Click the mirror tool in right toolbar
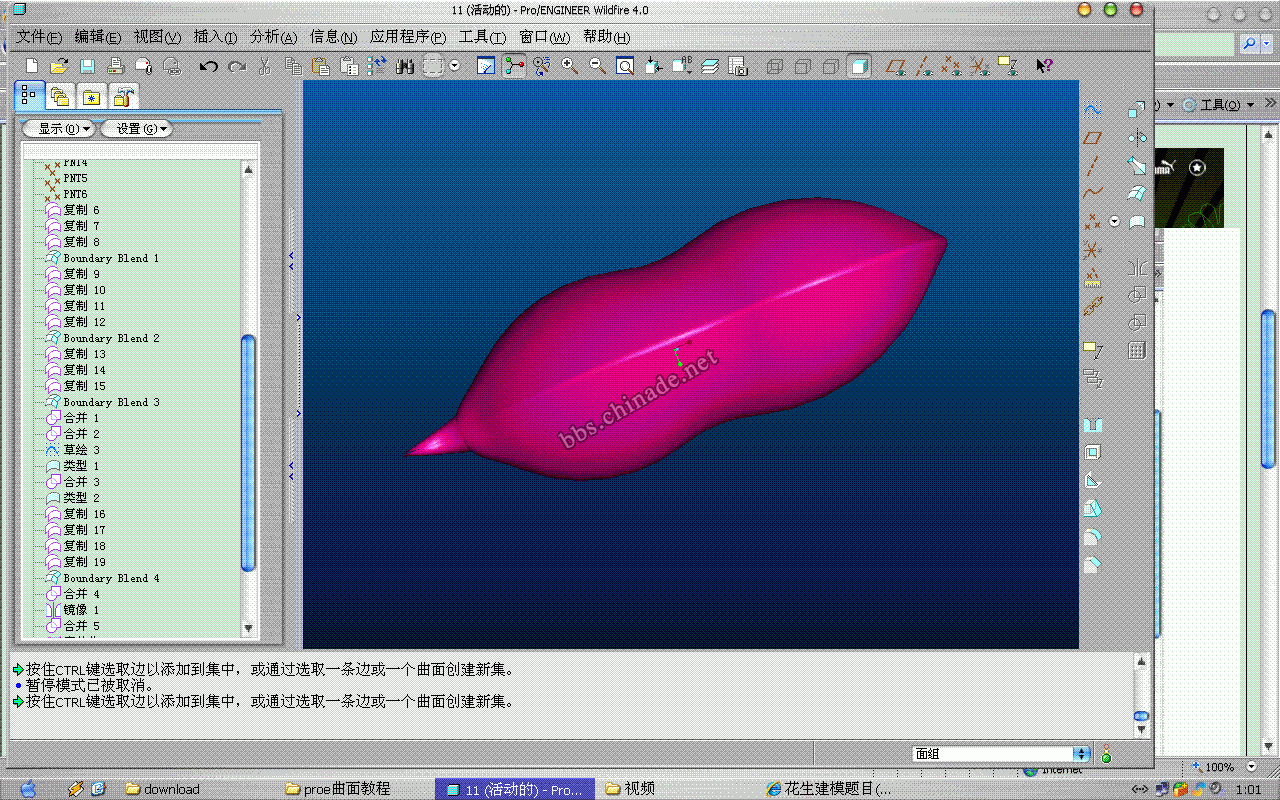The image size is (1280, 800). (x=1137, y=267)
